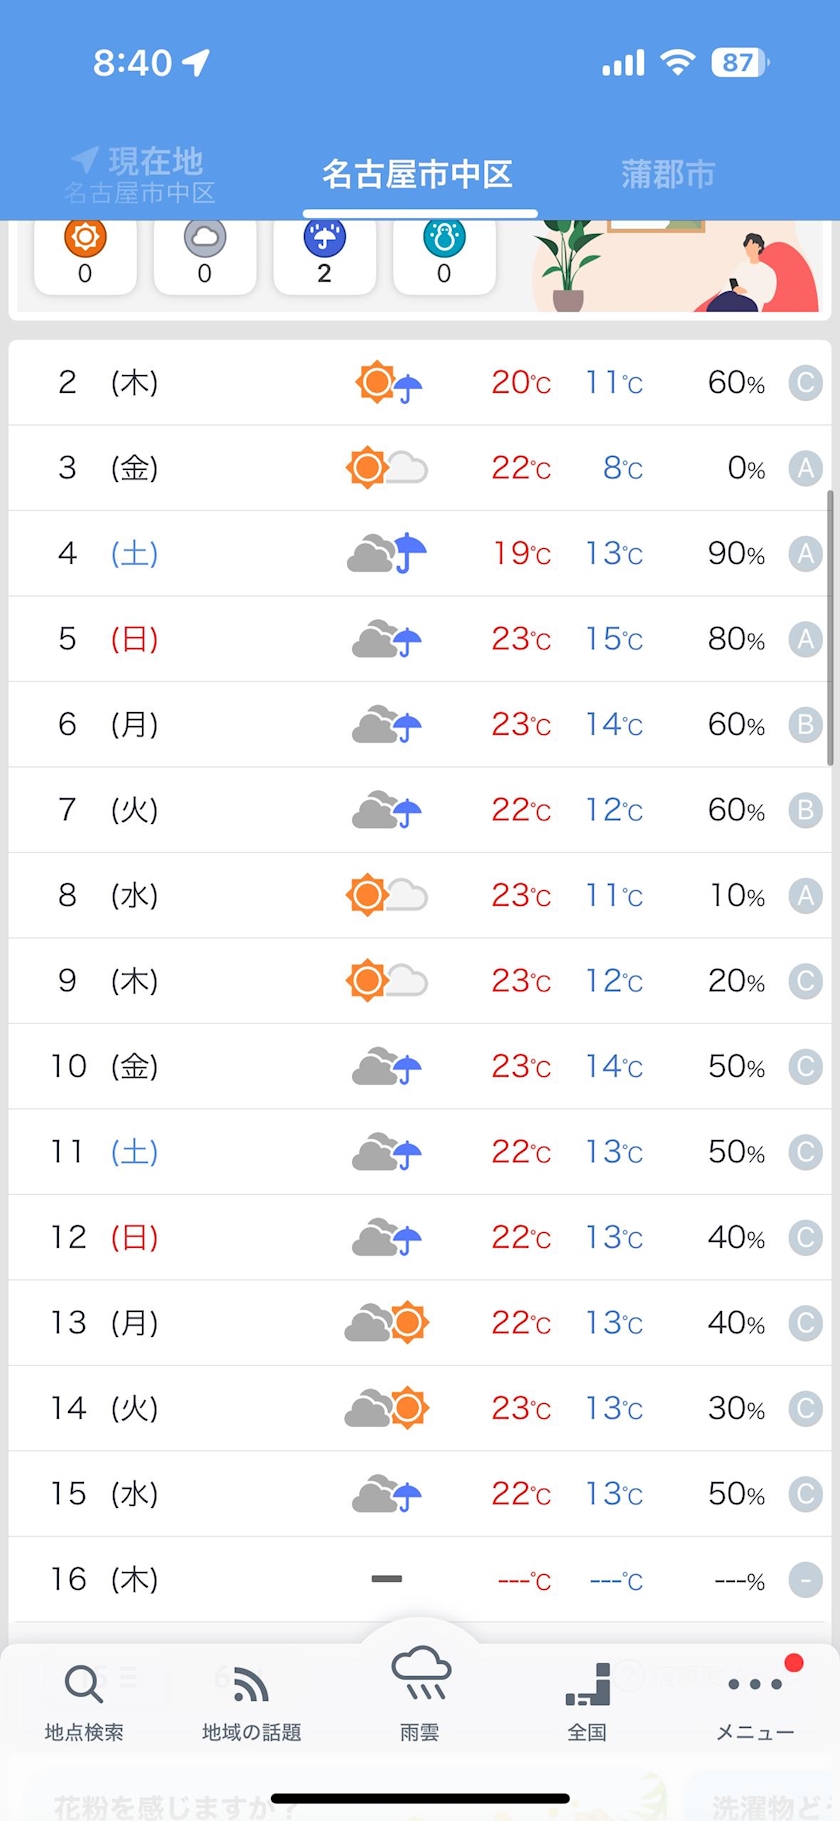The height and width of the screenshot is (1821, 840).
Task: Switch to the 蒲郡市 tab
Action: click(668, 174)
